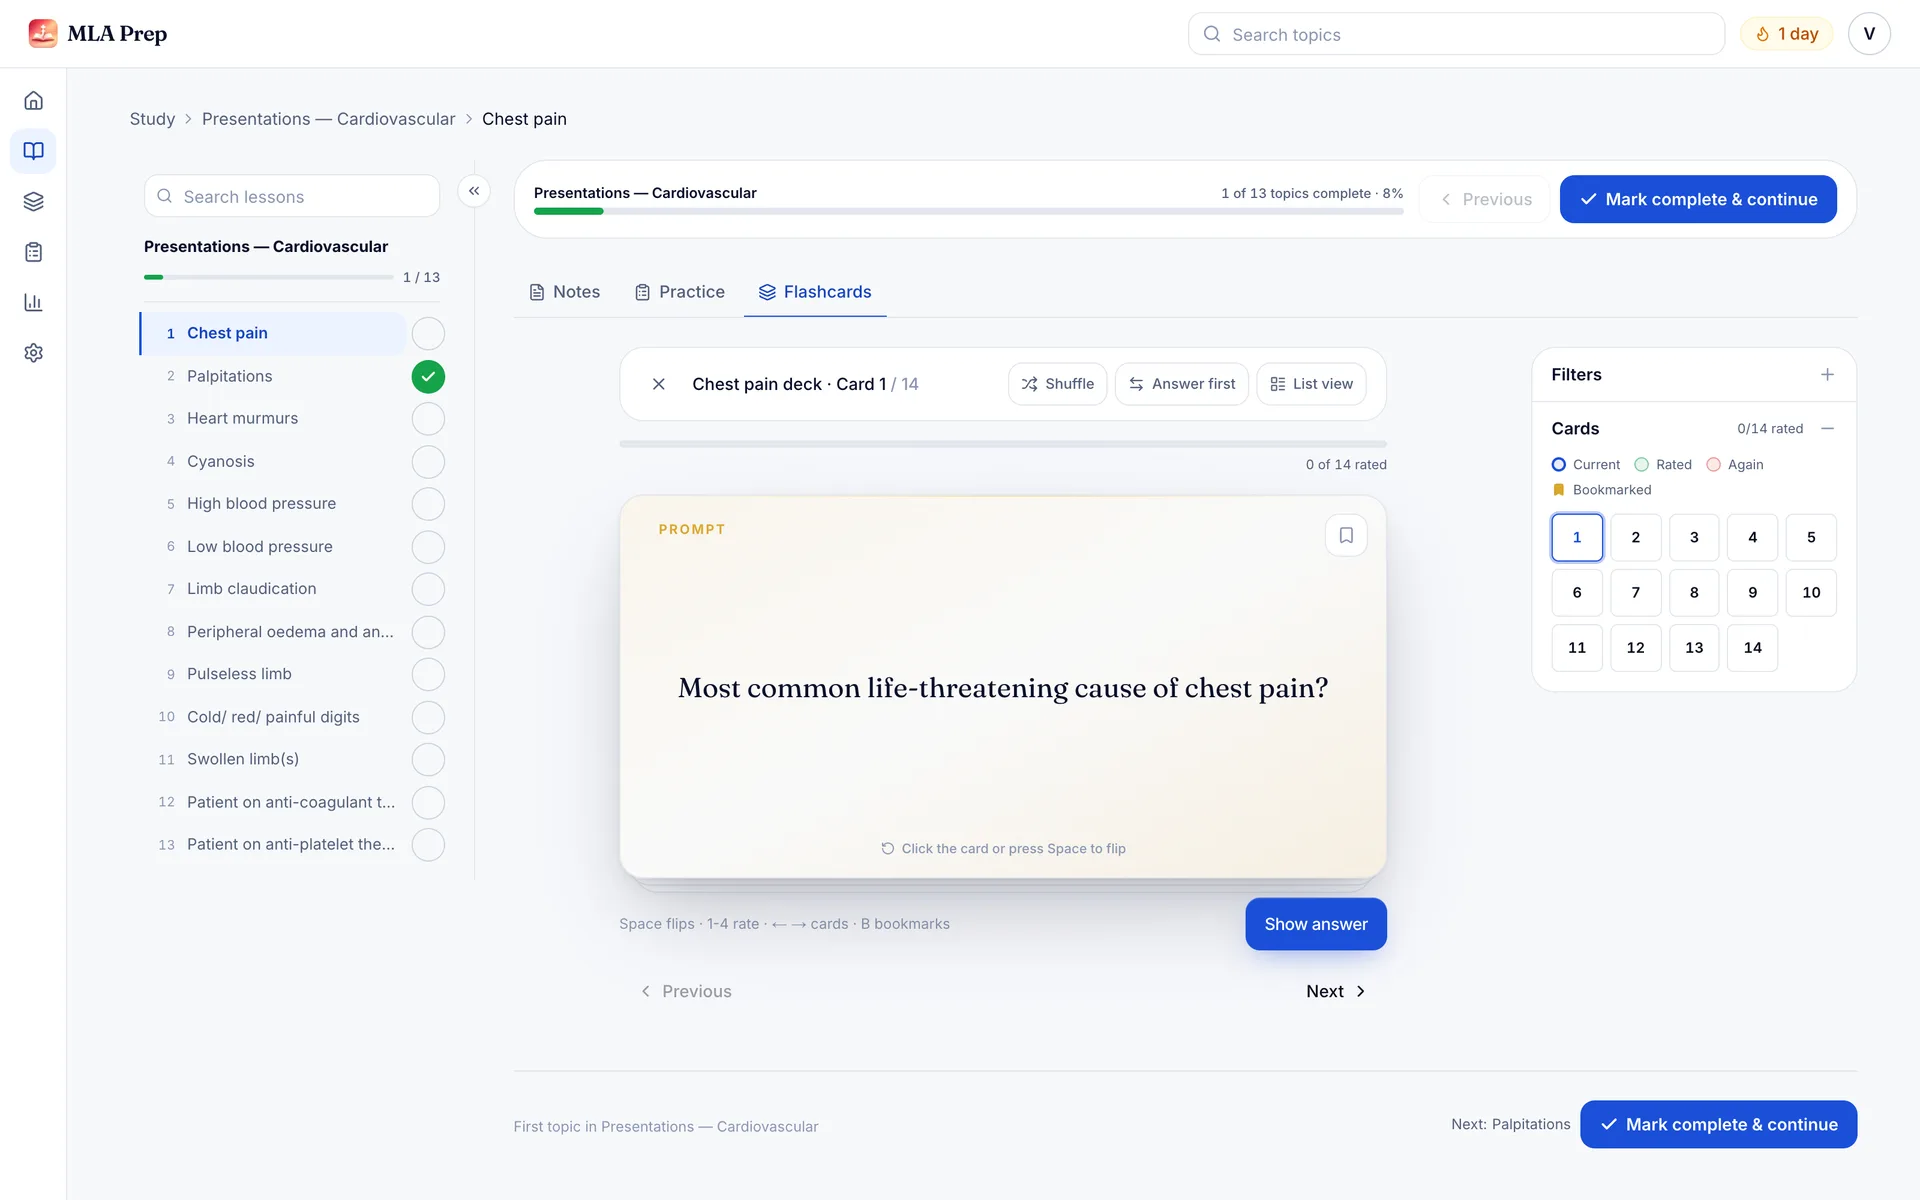1920x1200 pixels.
Task: Flip the flashcard prompt
Action: 1003,687
